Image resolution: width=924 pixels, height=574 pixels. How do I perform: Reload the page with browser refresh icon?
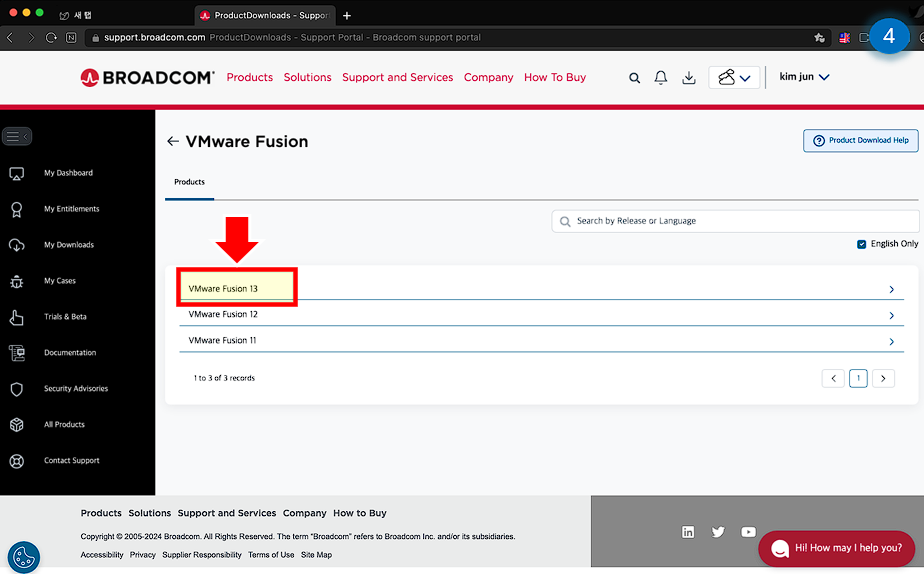pos(51,38)
